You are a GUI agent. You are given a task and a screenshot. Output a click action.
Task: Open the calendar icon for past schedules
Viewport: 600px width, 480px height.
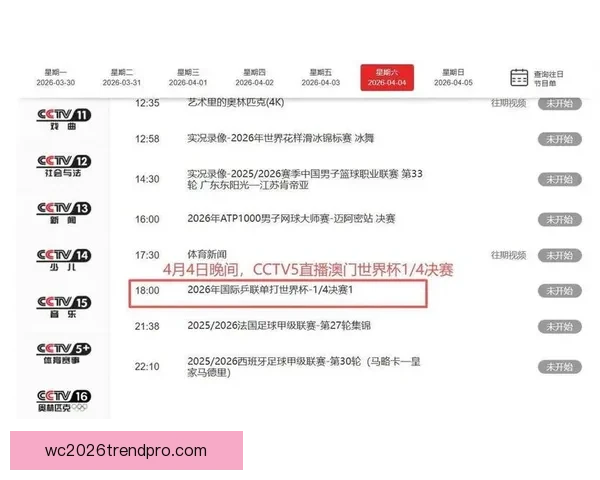click(x=519, y=78)
